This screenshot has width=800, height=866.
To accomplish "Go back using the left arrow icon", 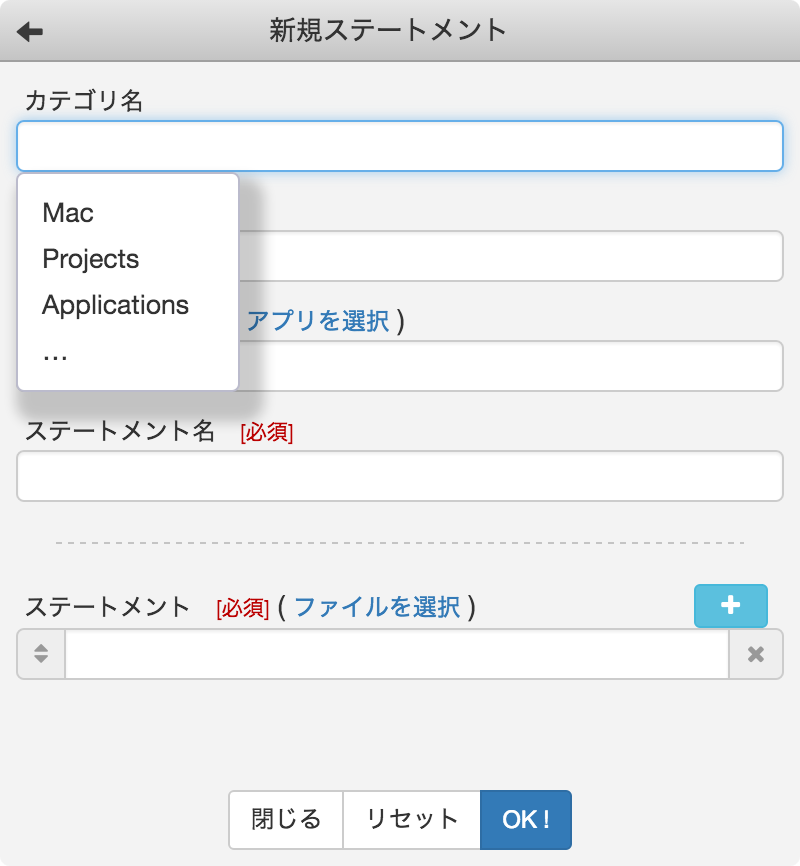I will (x=30, y=31).
